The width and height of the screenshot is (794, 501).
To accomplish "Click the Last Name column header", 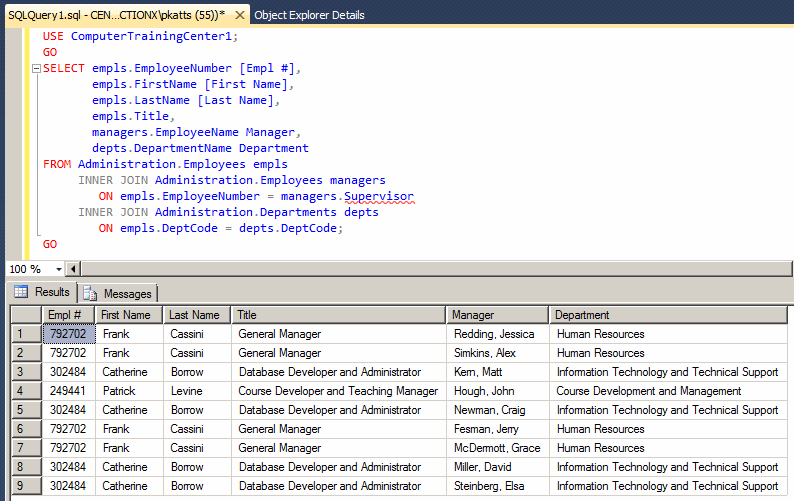I will pos(197,315).
